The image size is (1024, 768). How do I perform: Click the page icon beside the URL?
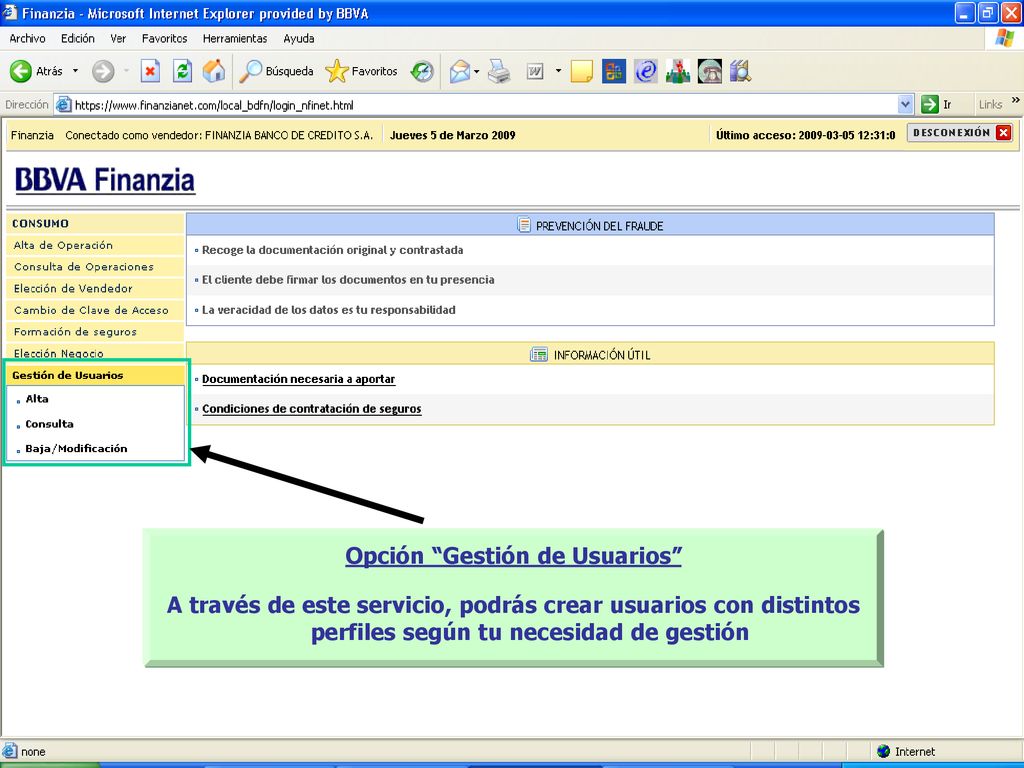(x=63, y=104)
